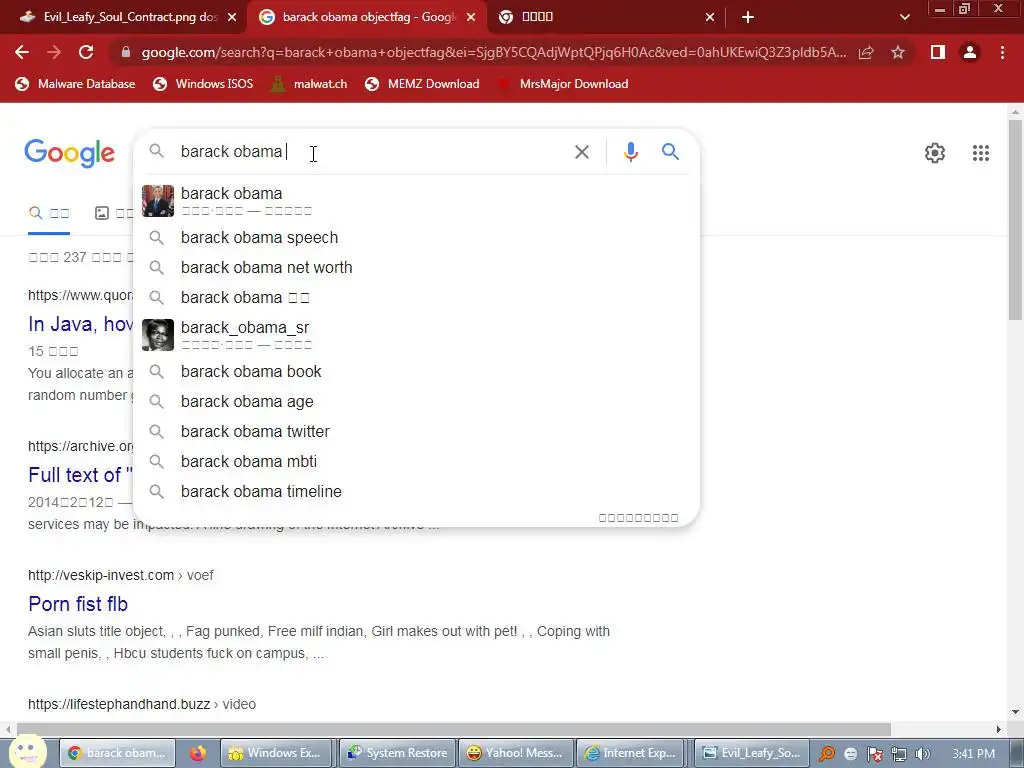Open a new Chrome tab

click(748, 17)
